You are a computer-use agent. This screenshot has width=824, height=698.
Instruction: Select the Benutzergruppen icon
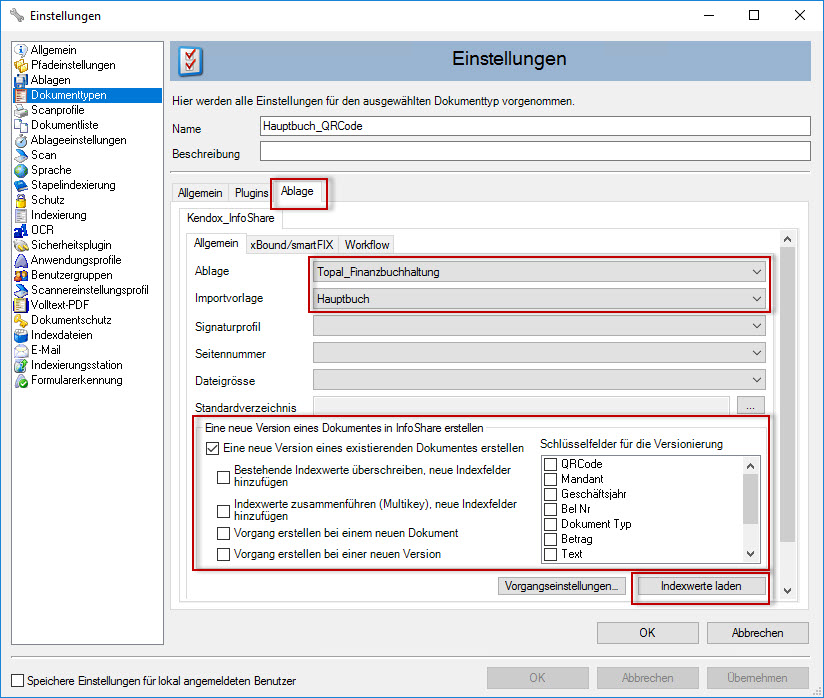pyautogui.click(x=21, y=275)
